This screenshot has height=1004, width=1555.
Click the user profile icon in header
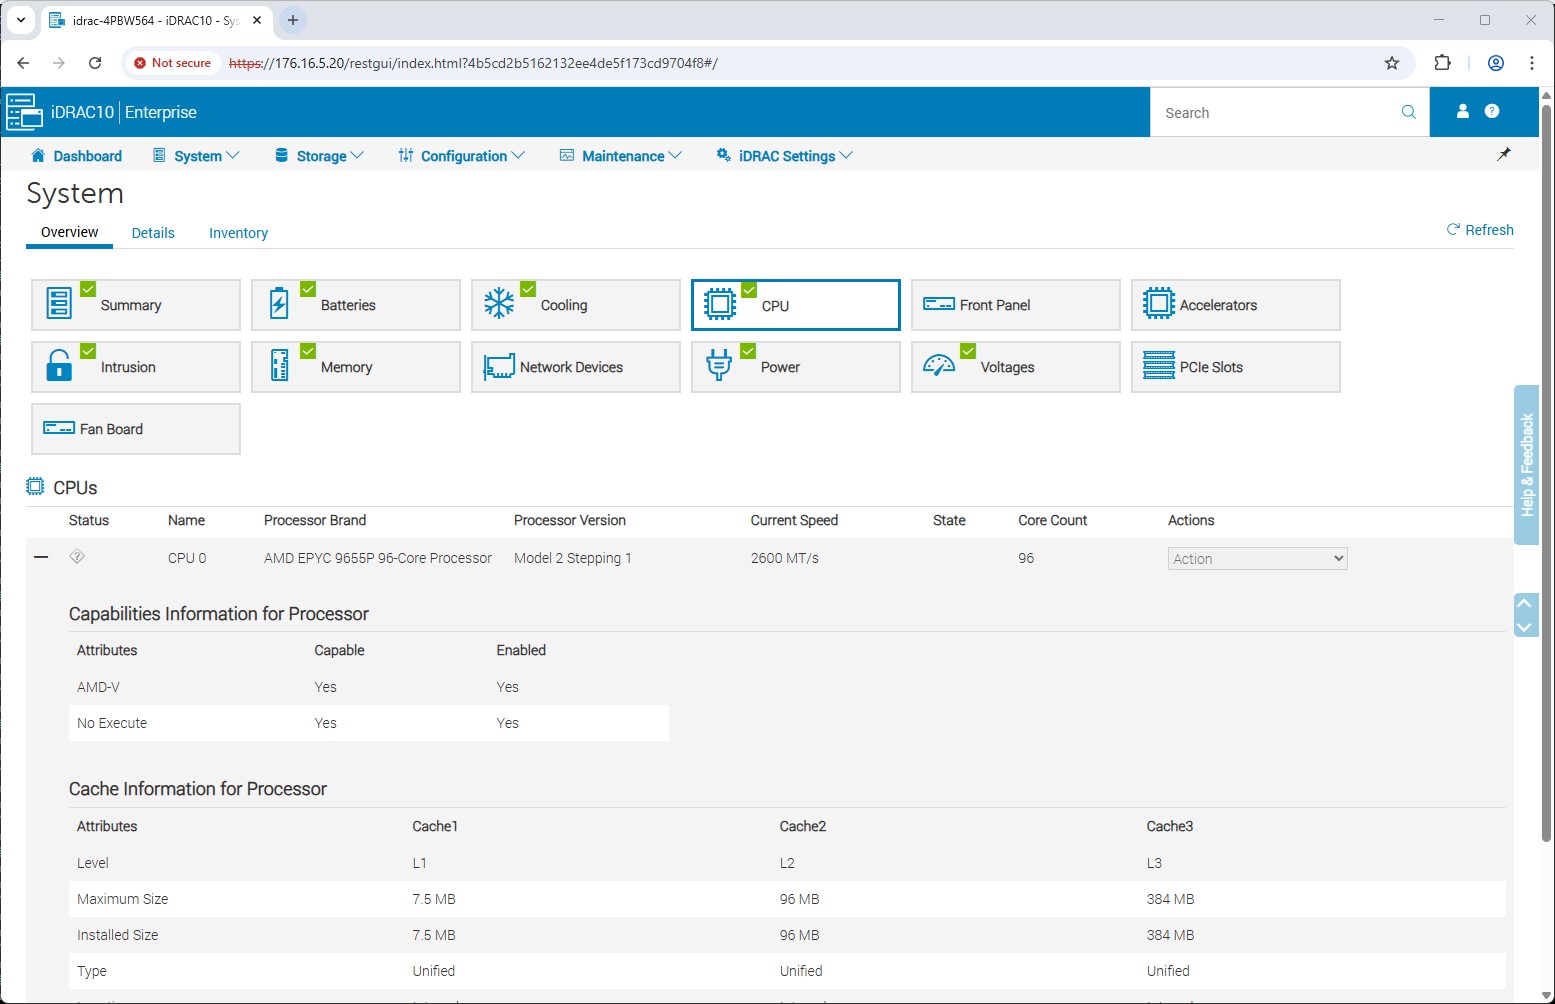[x=1462, y=112]
